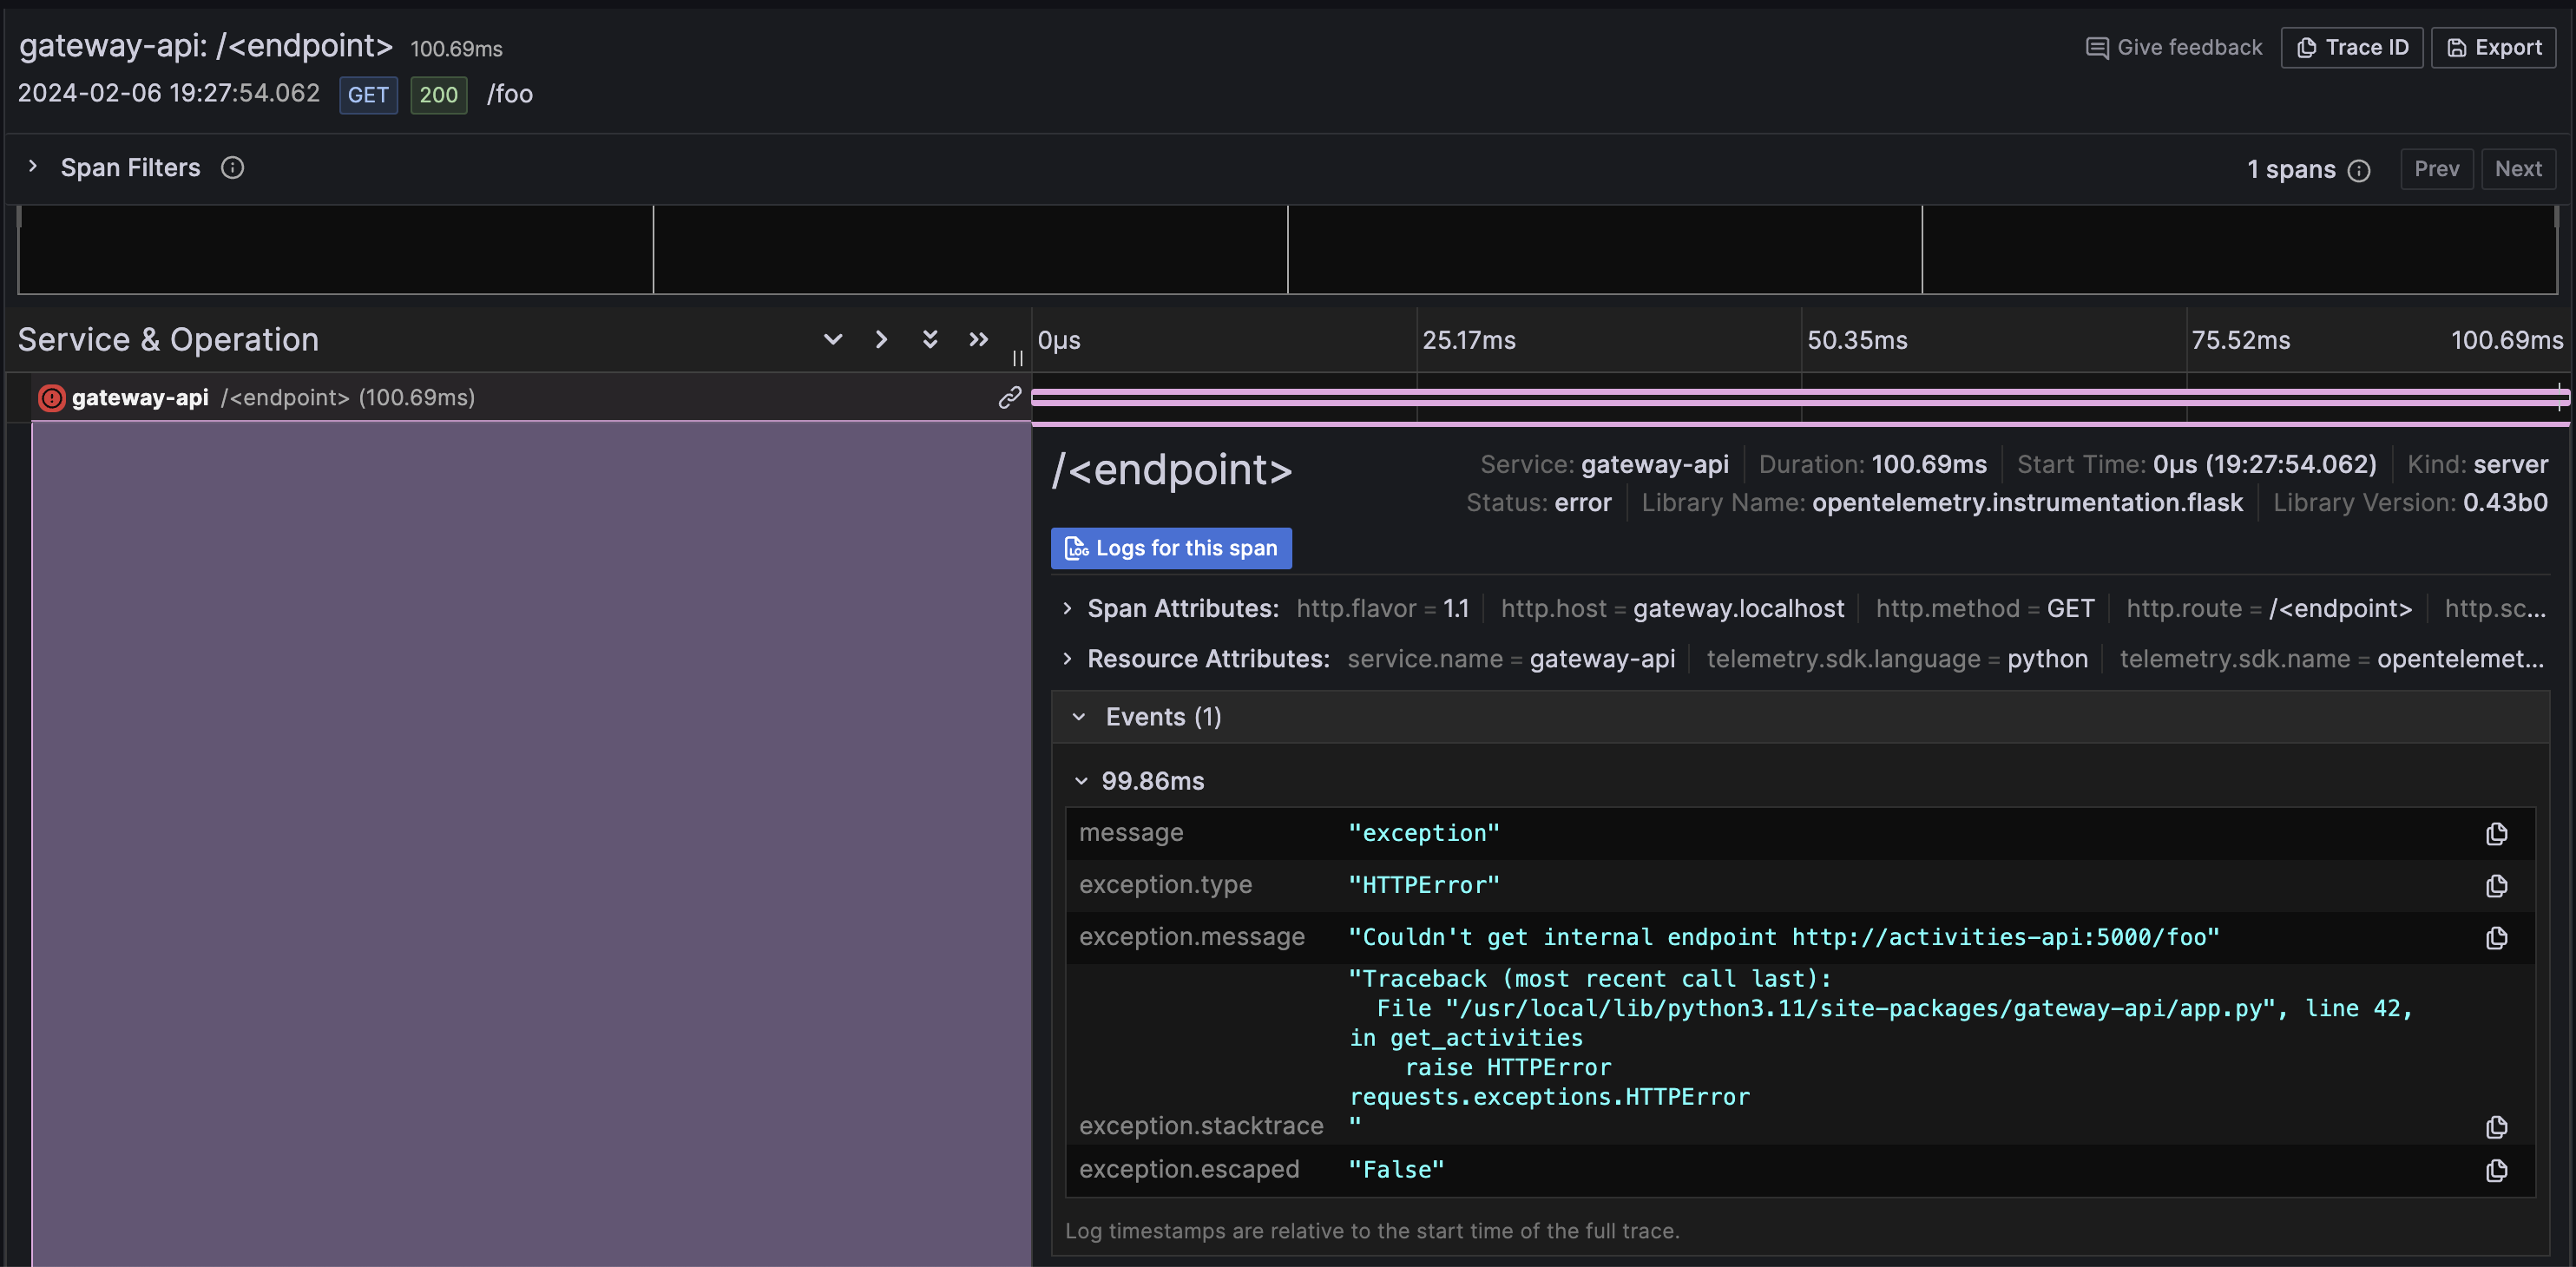The width and height of the screenshot is (2576, 1267).
Task: Copy the exception.message value
Action: [x=2496, y=938]
